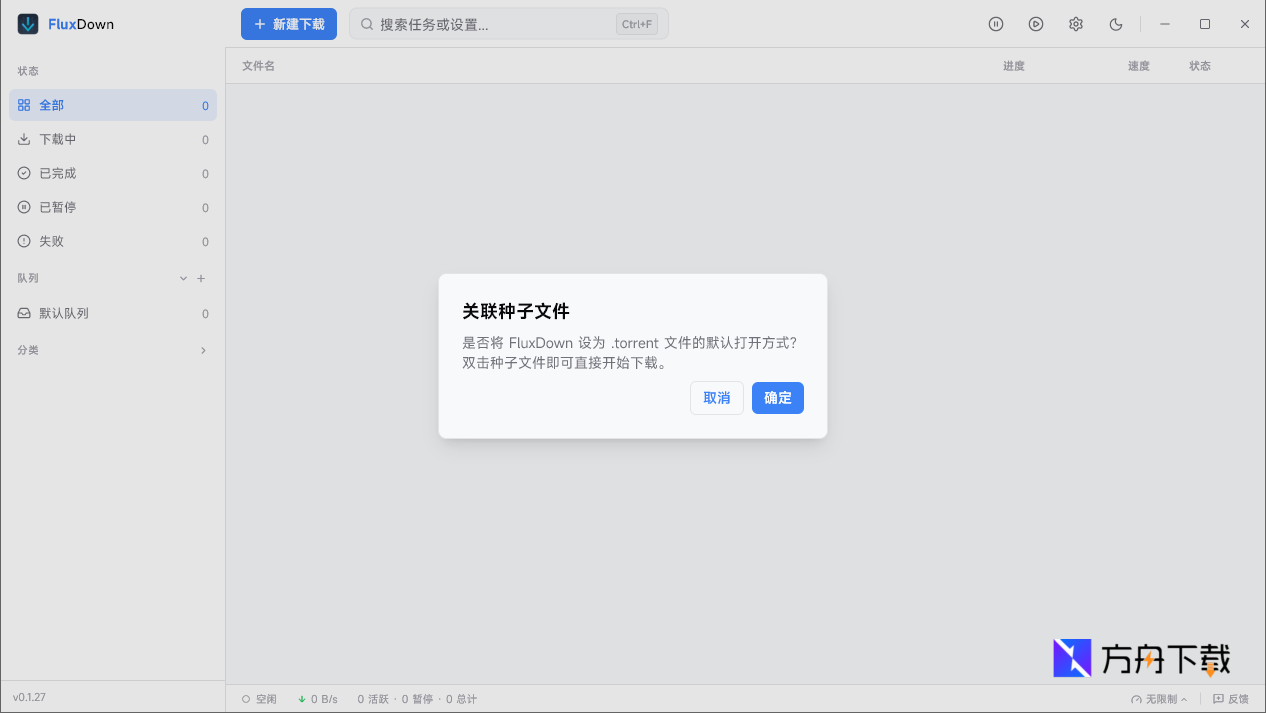Open the 无限制 speed limit dropdown
The height and width of the screenshot is (713, 1266).
[1160, 699]
